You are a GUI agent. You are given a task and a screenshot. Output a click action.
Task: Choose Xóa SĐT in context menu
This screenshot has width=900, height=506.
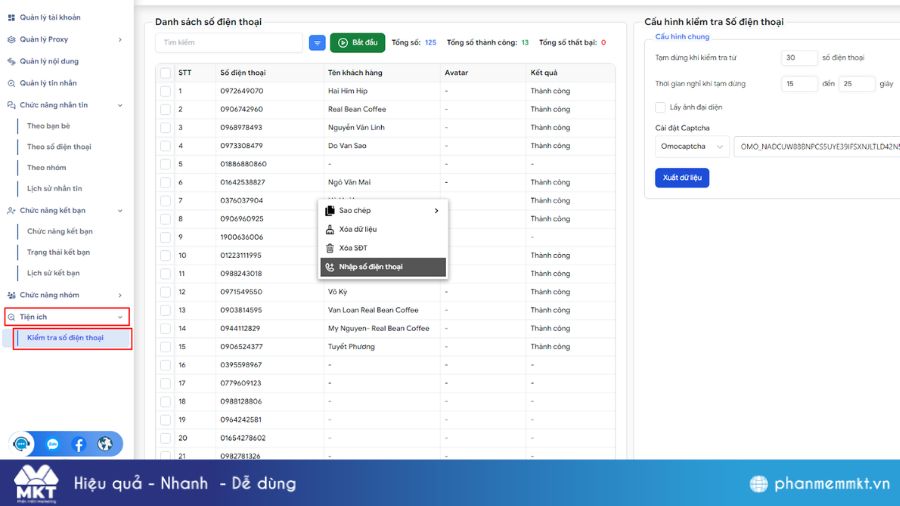pos(383,248)
